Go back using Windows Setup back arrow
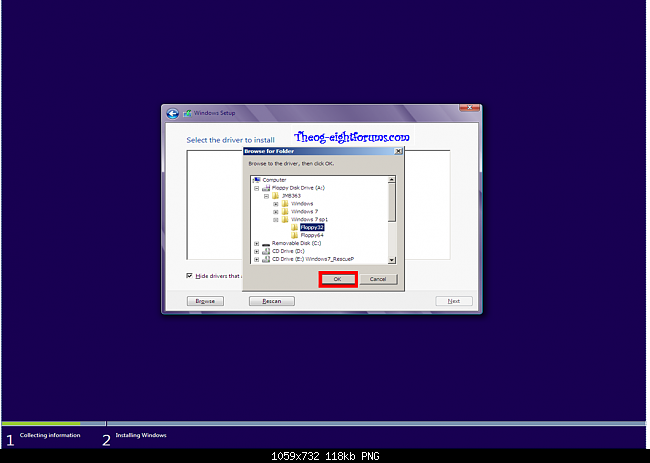Screen dimensions: 650x463 pos(172,113)
